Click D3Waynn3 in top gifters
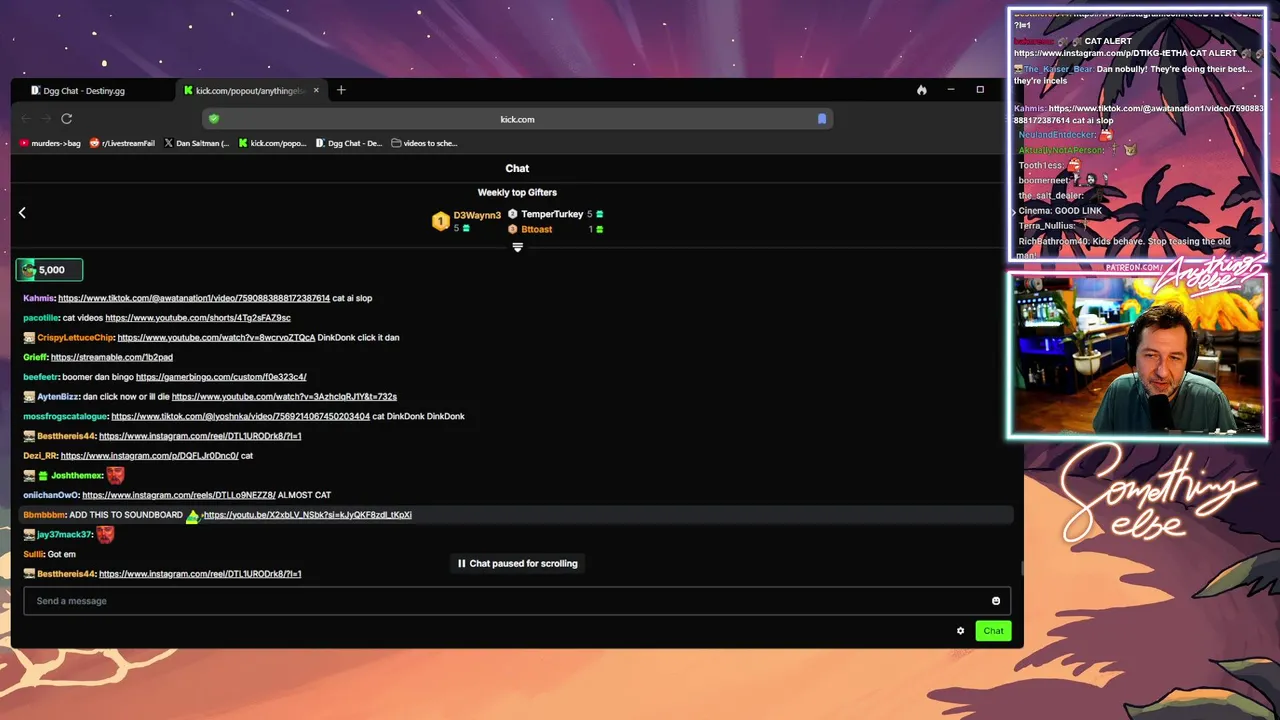Screen dimensions: 1280x720 pyautogui.click(x=477, y=215)
